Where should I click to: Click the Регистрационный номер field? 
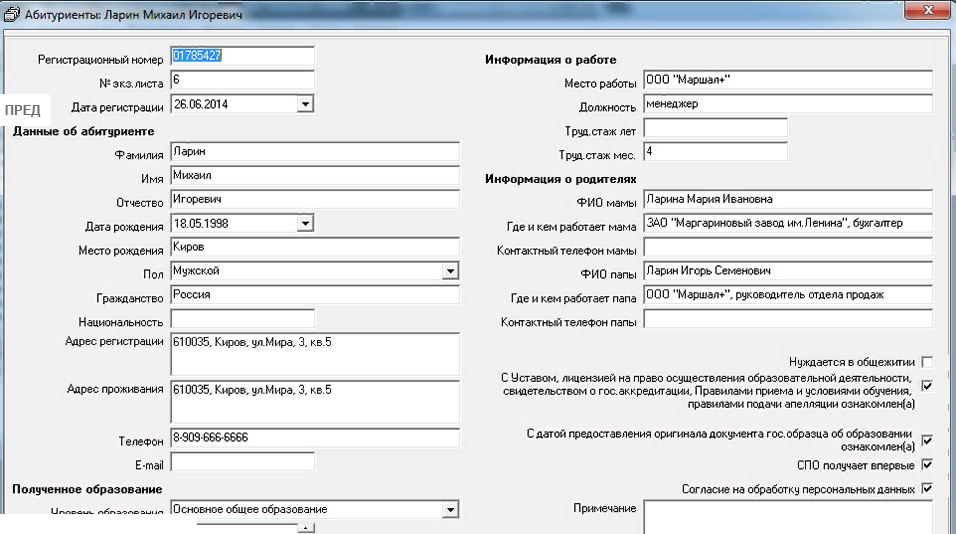coord(242,56)
